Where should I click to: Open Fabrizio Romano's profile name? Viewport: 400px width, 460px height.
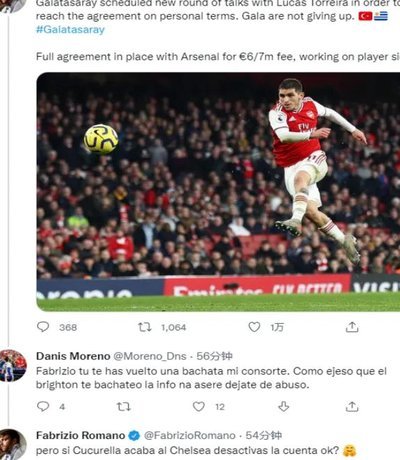tap(80, 435)
